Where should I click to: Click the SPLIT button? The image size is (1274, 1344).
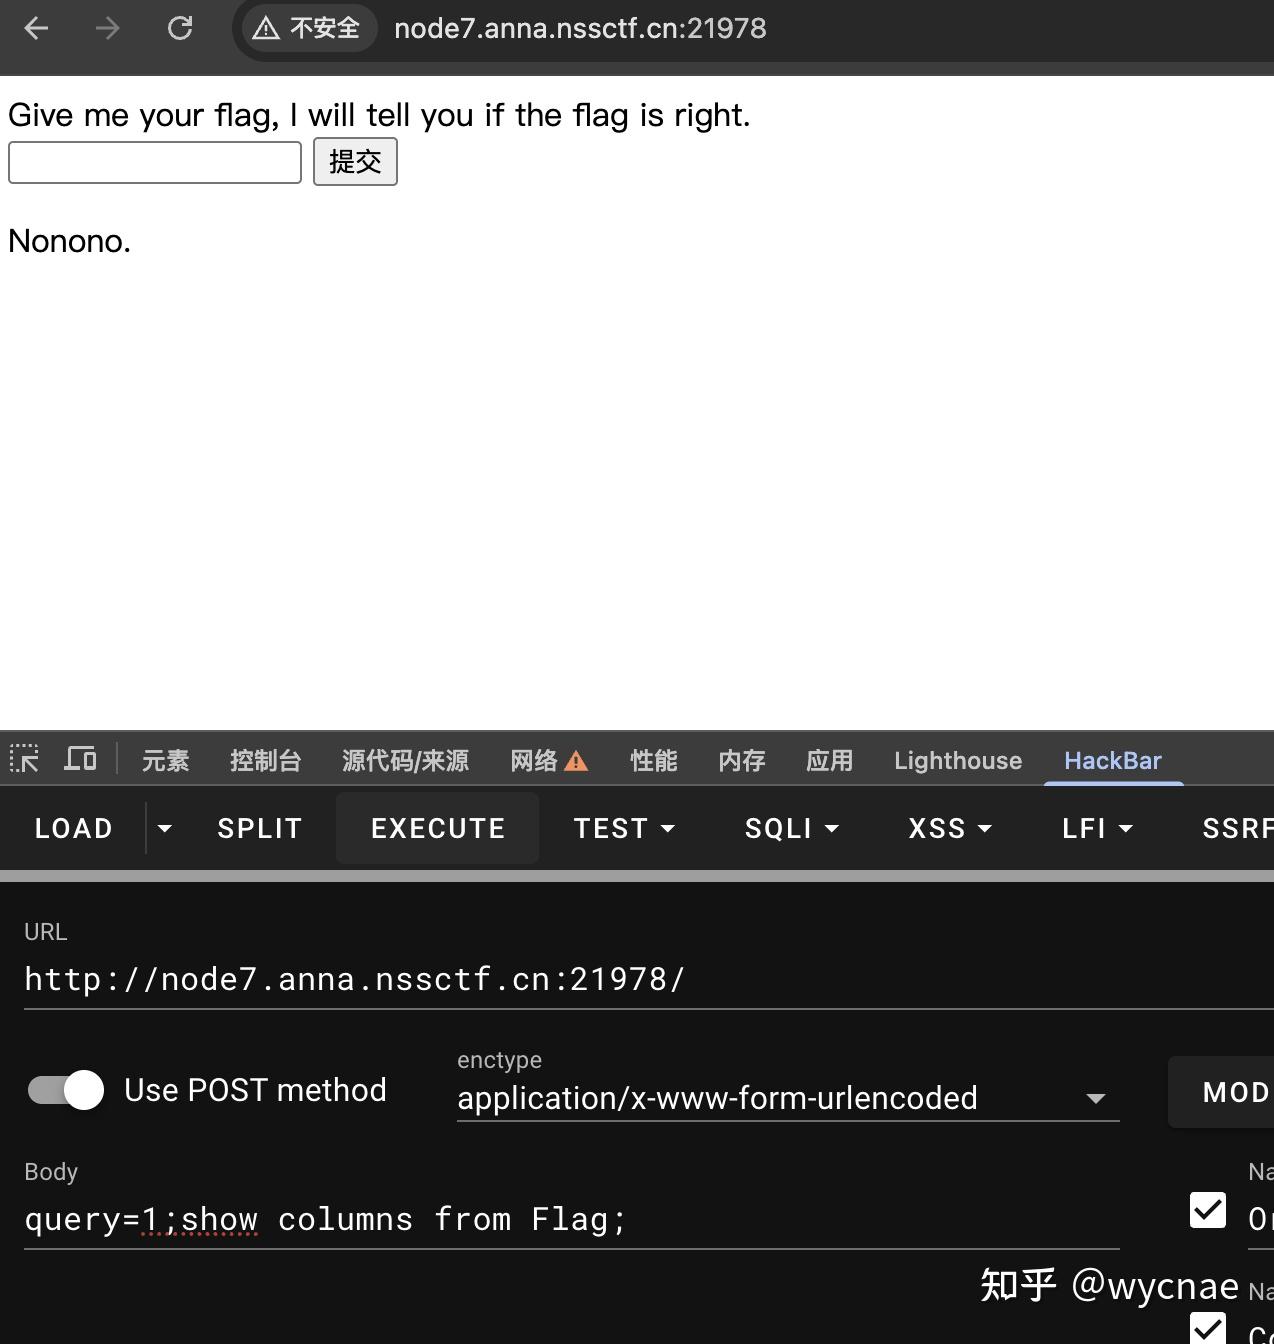259,828
